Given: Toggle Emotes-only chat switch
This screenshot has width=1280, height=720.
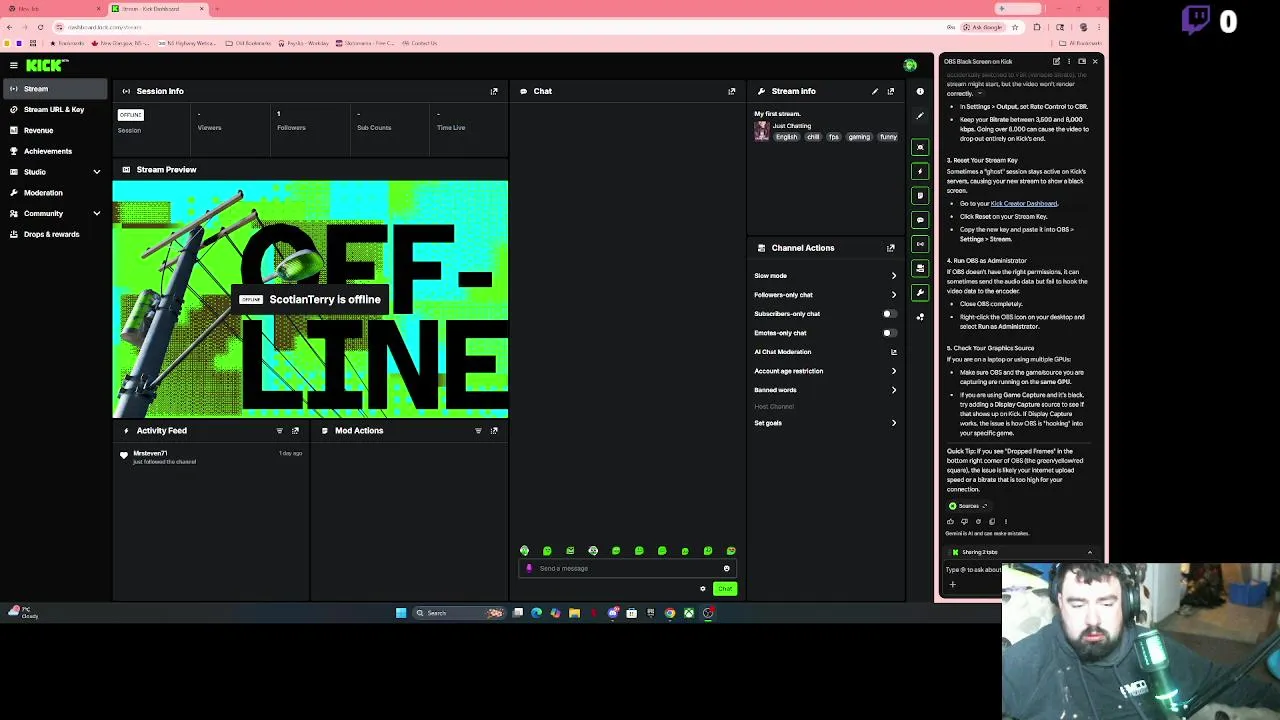Looking at the screenshot, I should 888,333.
